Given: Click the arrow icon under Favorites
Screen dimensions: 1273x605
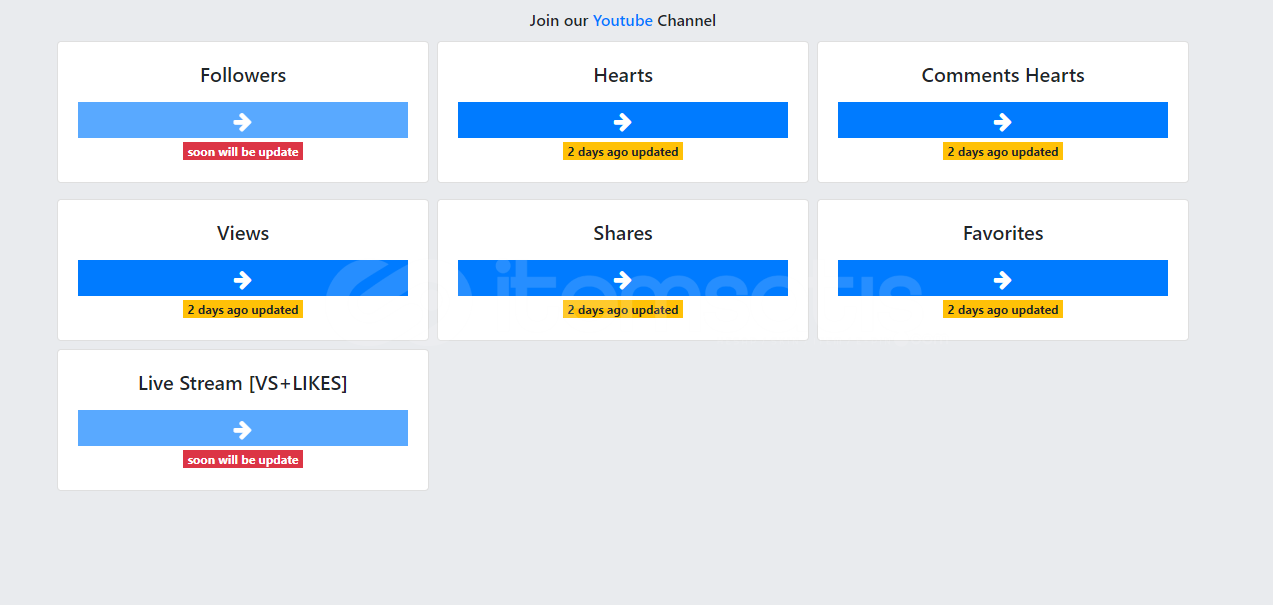Looking at the screenshot, I should pos(1002,279).
